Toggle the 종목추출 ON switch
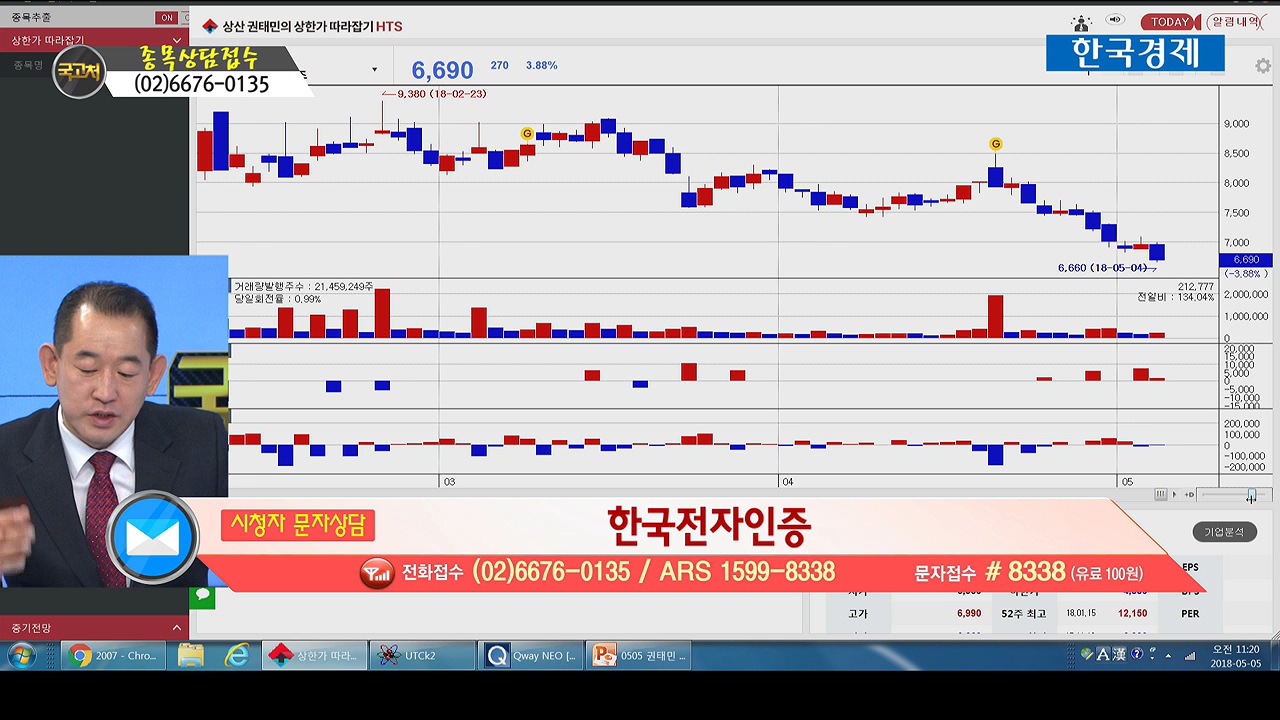 click(167, 17)
